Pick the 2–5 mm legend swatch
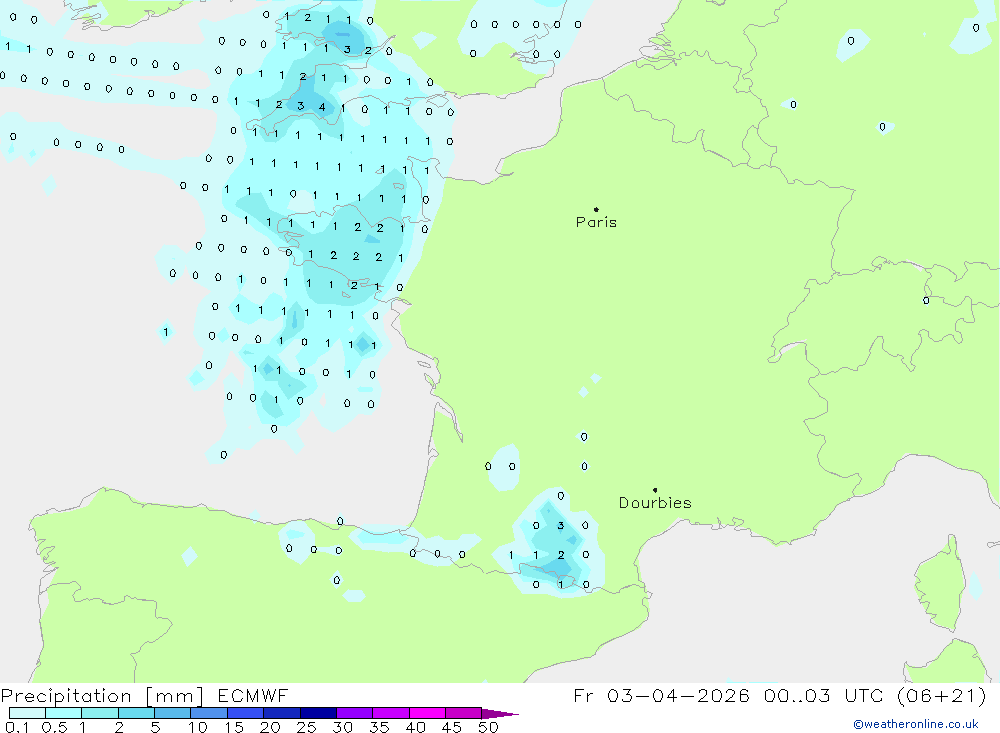The width and height of the screenshot is (1000, 733). (x=136, y=713)
